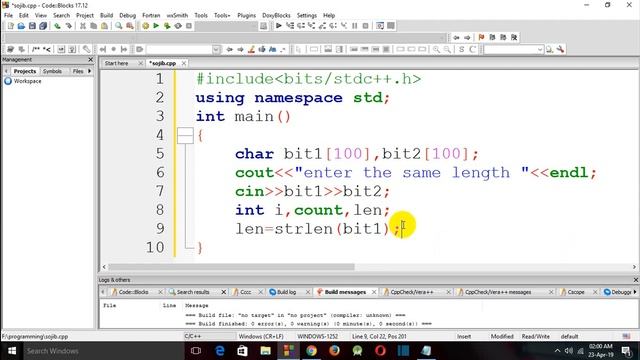Screen dimensions: 640x360
Task: Open the wrench settings icon in search toolbar
Action: [x=560, y=49]
